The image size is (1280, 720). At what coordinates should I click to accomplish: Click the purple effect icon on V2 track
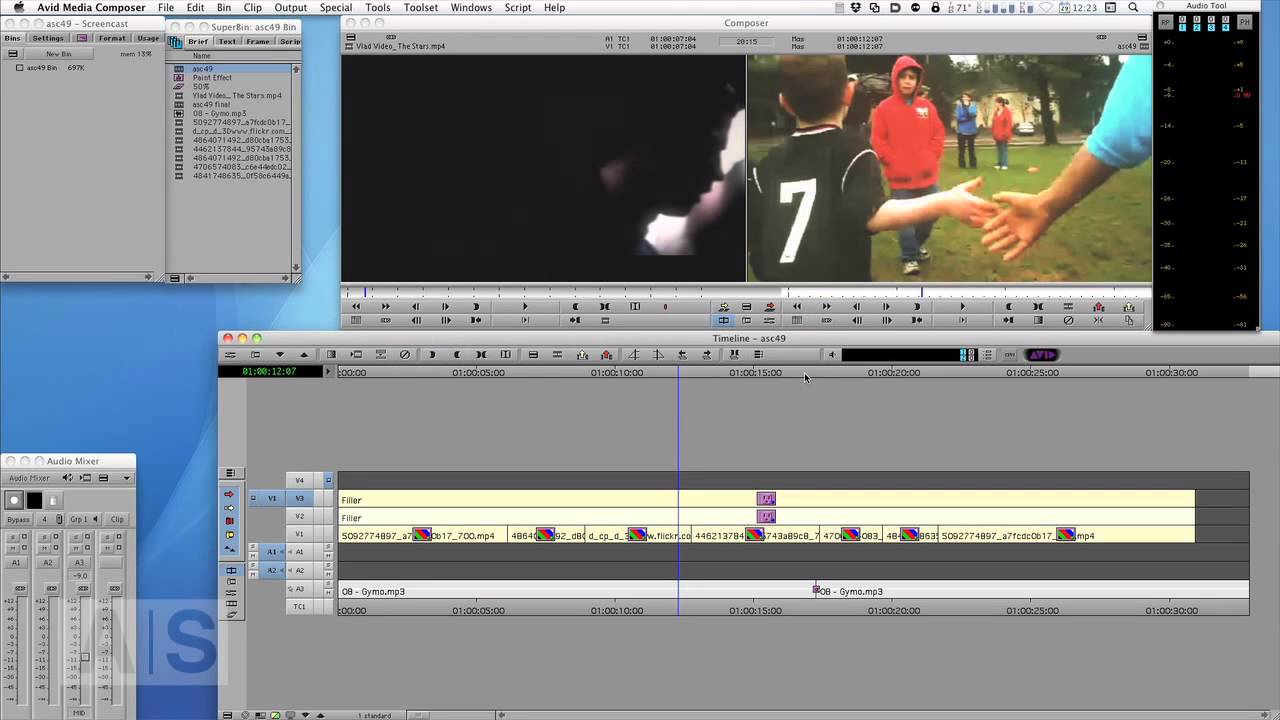[x=766, y=517]
